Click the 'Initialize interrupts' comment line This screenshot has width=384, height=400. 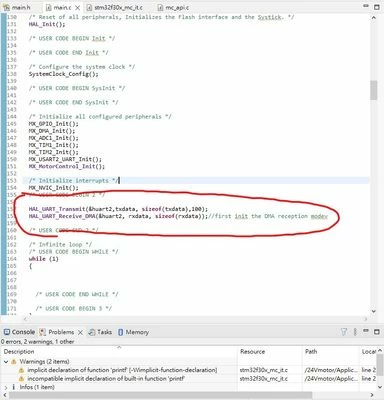pyautogui.click(x=73, y=180)
